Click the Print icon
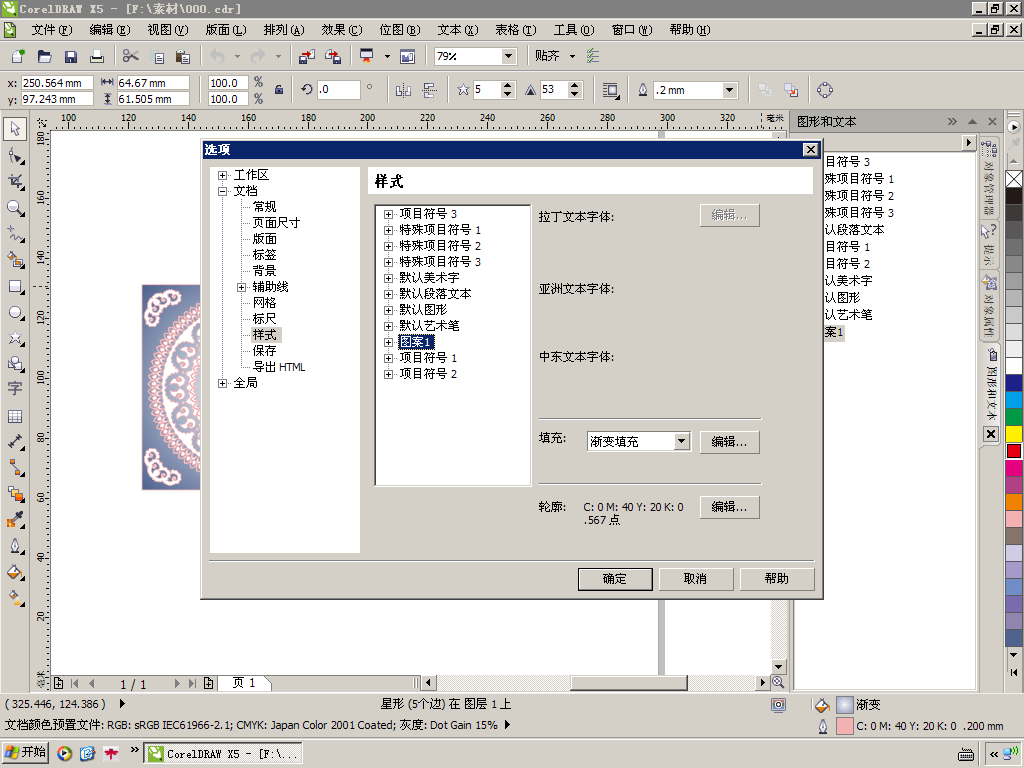The image size is (1024, 768). 97,56
